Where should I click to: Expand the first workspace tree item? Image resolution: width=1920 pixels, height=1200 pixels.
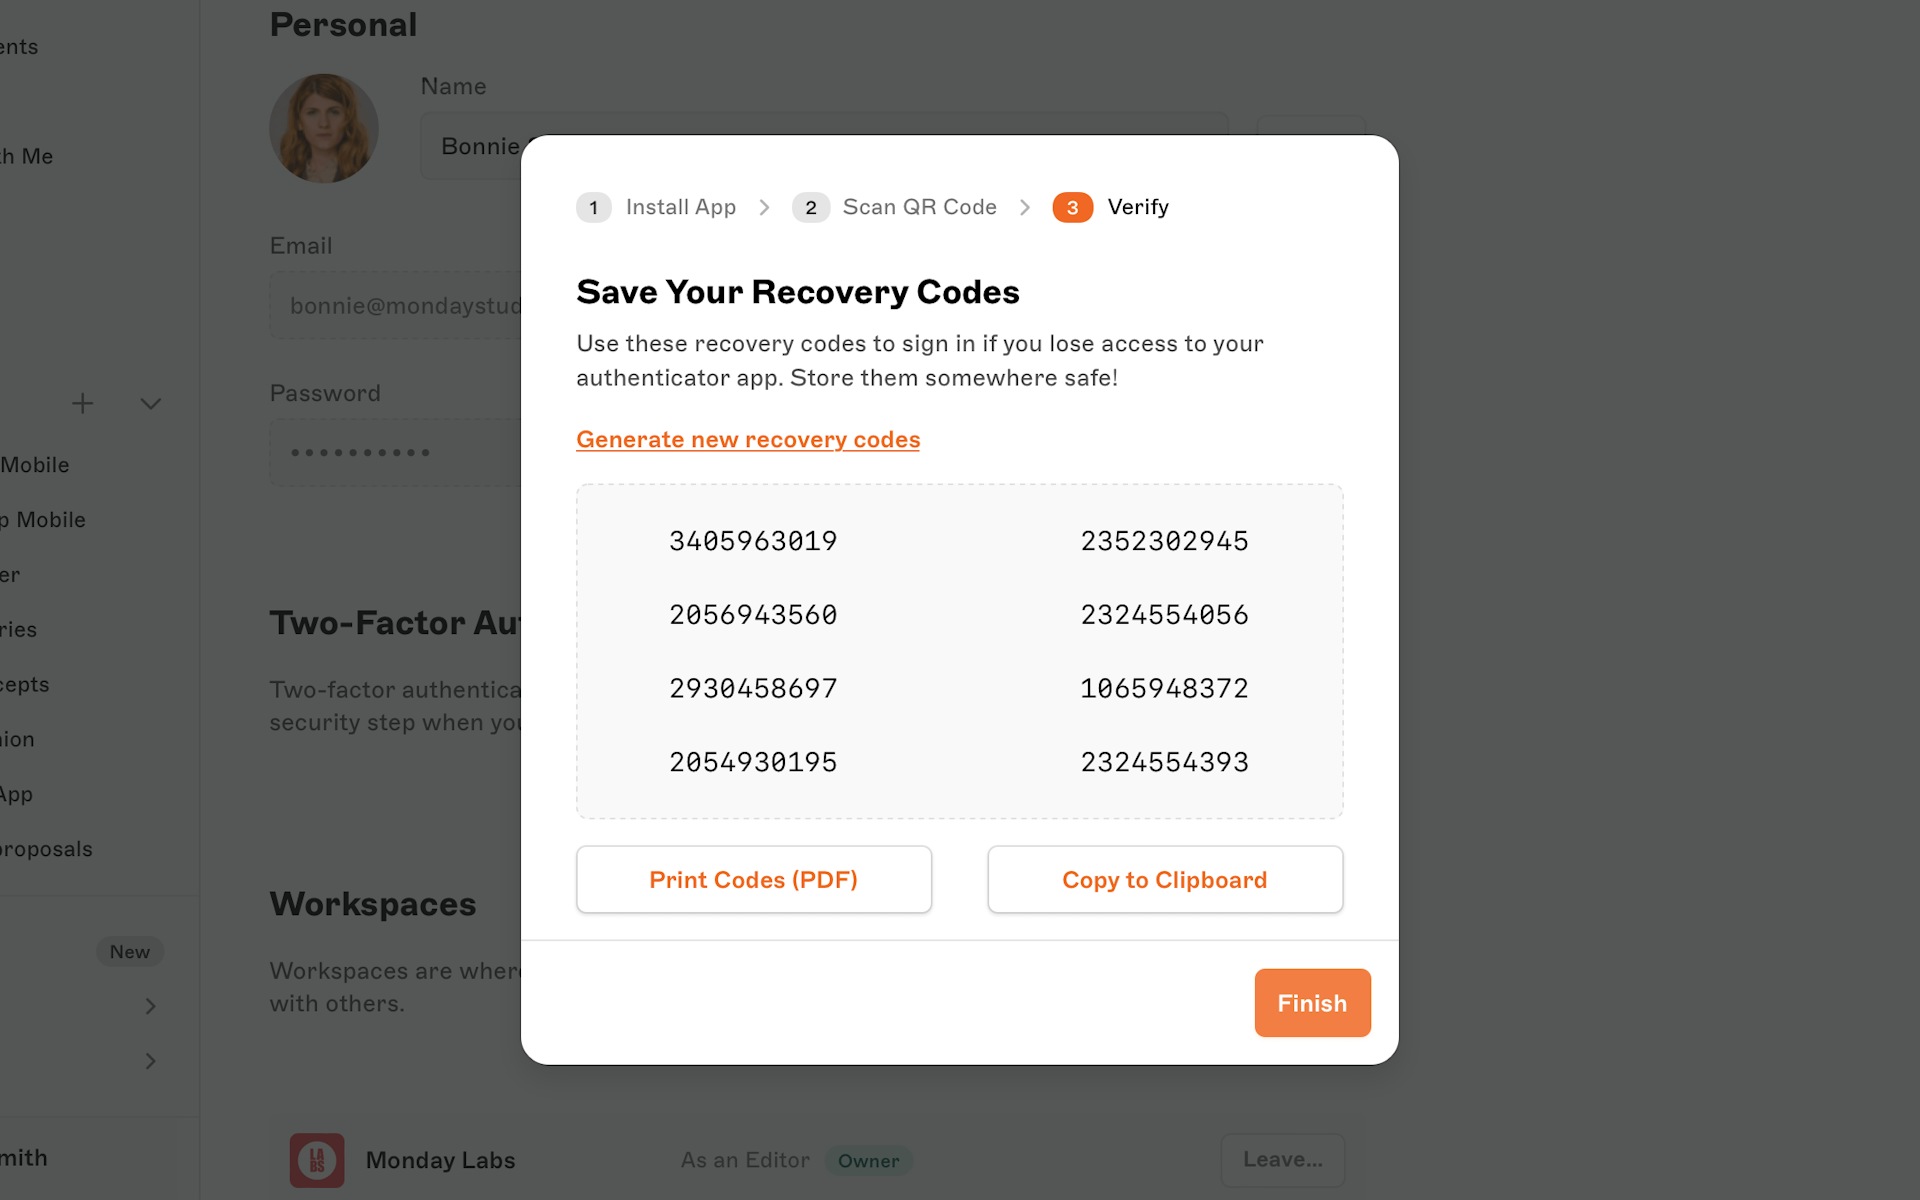pyautogui.click(x=149, y=1005)
